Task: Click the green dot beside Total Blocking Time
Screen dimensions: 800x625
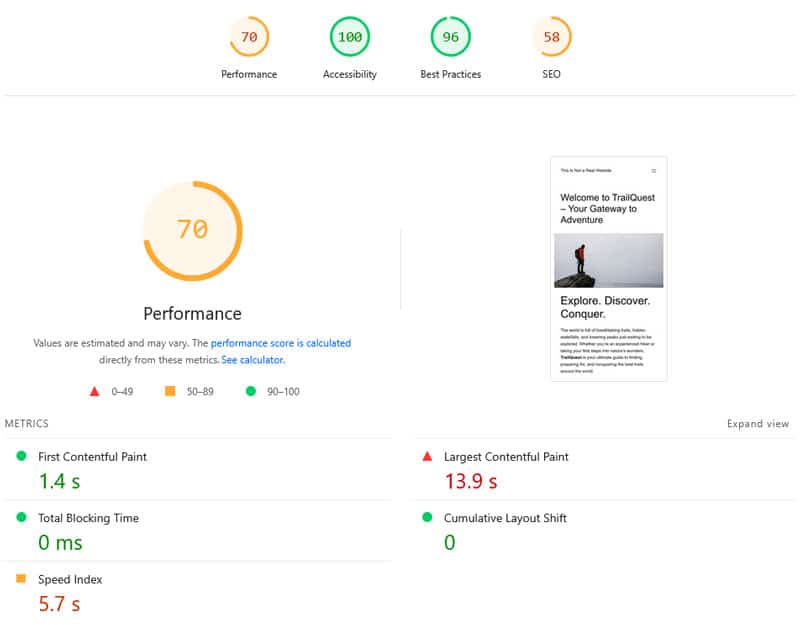Action: point(21,517)
